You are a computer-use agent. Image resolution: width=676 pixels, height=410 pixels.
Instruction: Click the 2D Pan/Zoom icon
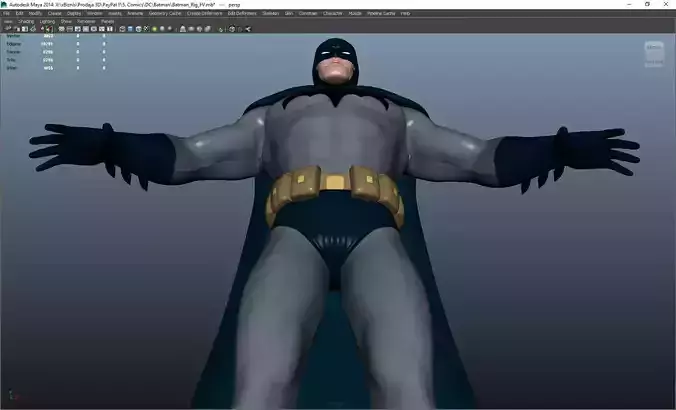pyautogui.click(x=42, y=29)
